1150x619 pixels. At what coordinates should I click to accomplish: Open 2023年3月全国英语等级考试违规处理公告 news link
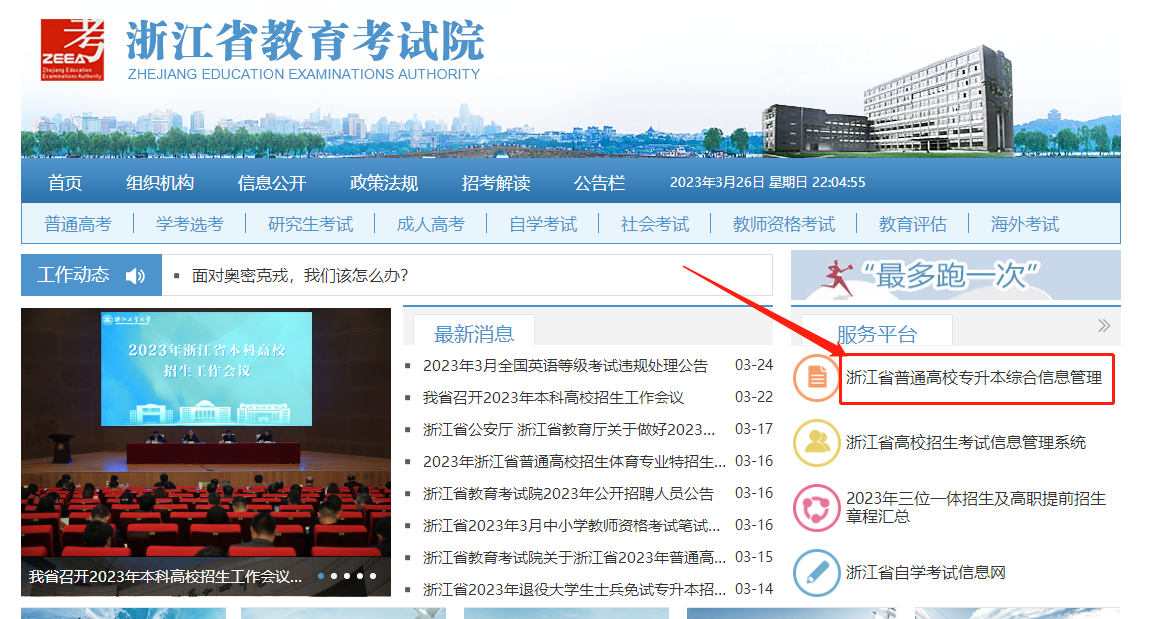tap(565, 366)
